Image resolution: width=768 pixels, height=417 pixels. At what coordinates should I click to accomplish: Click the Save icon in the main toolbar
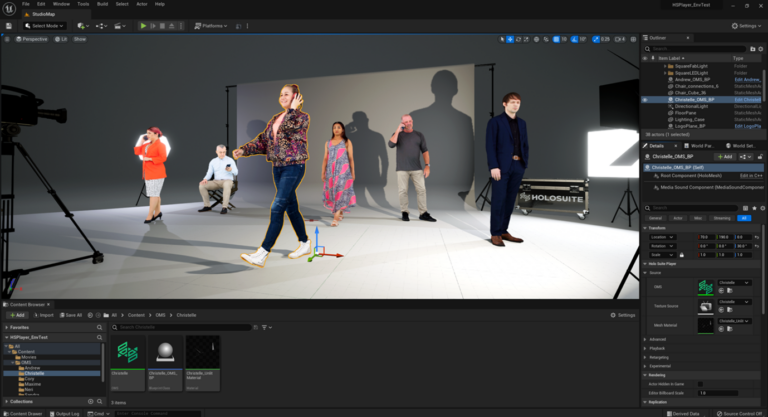(8, 25)
